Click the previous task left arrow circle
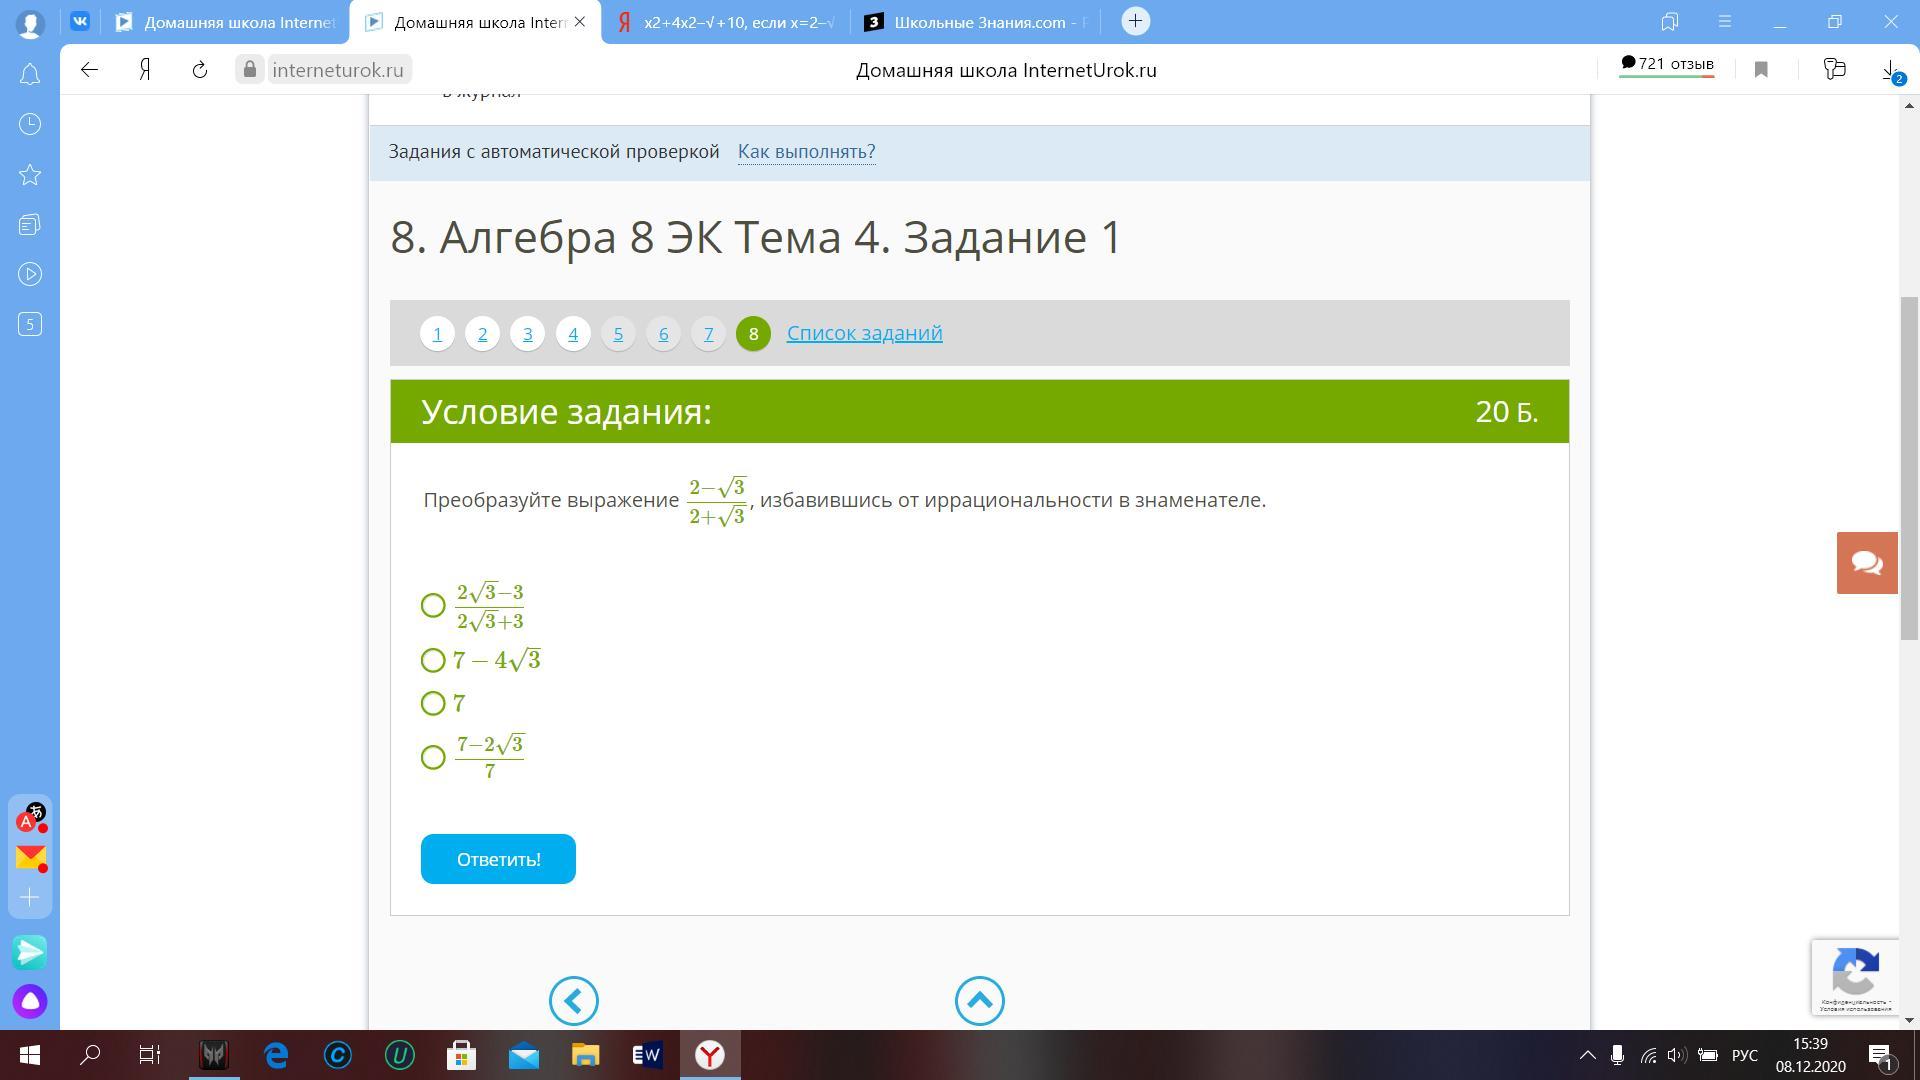 click(574, 1001)
